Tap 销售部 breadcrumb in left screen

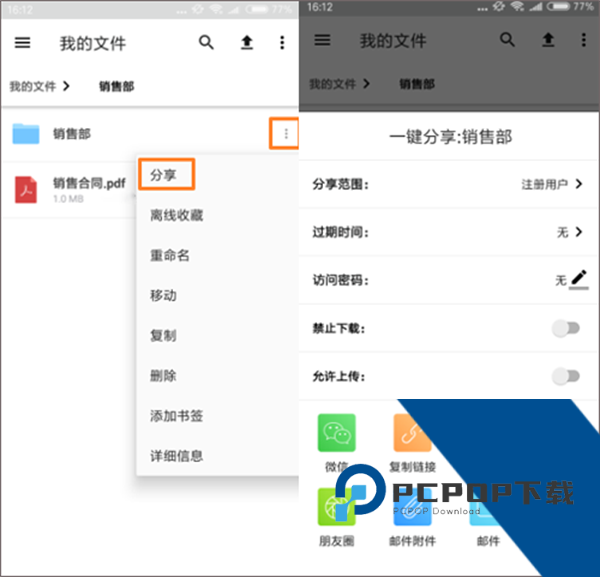click(x=117, y=86)
